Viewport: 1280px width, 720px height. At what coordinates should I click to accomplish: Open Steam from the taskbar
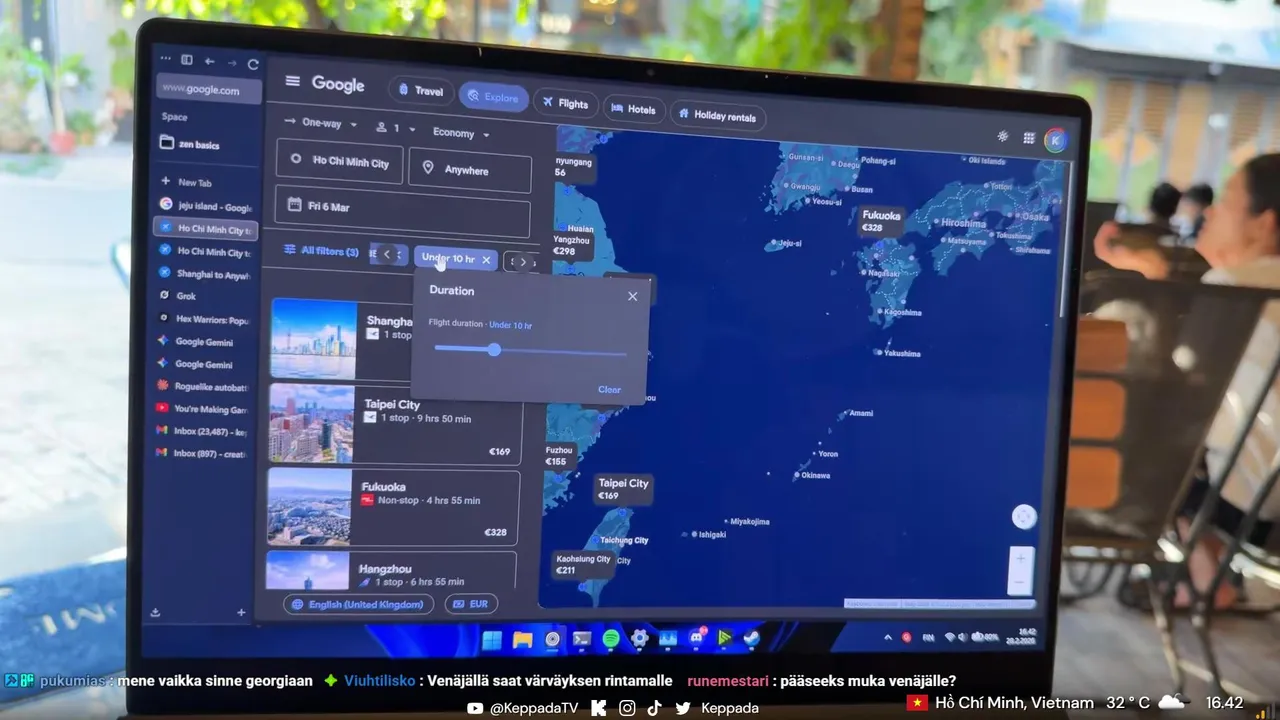751,637
